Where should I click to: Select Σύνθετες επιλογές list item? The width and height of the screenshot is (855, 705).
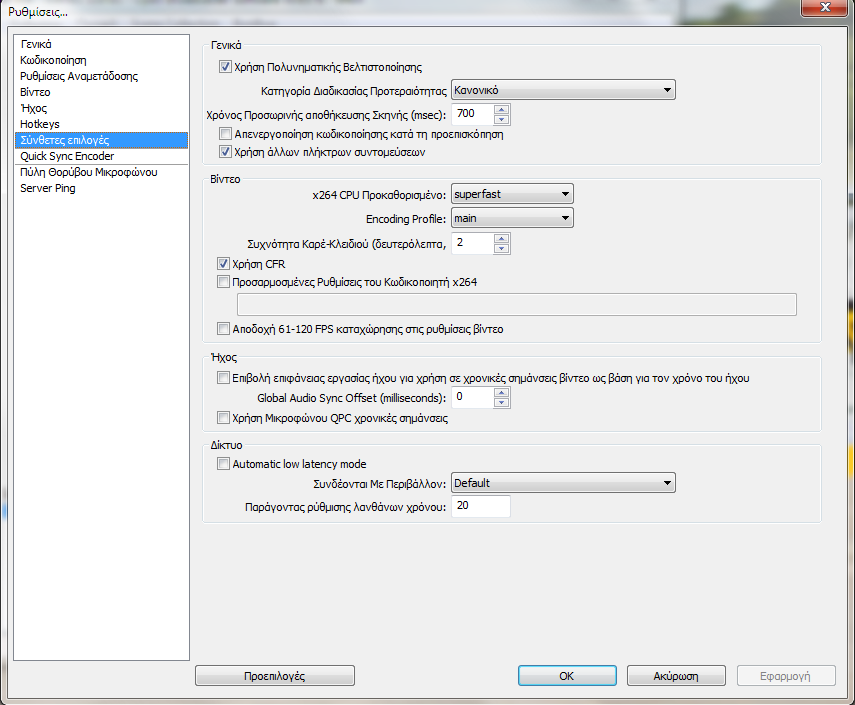[x=101, y=140]
